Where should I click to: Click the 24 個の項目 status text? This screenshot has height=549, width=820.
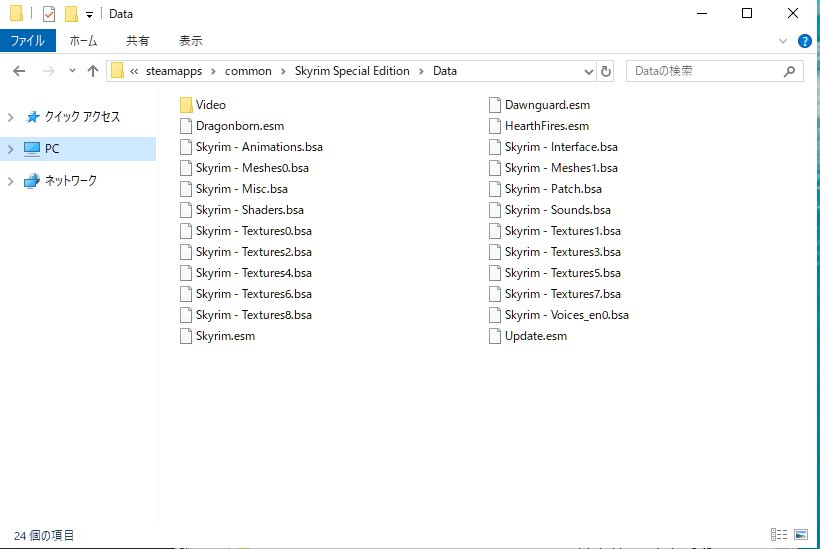click(x=44, y=535)
